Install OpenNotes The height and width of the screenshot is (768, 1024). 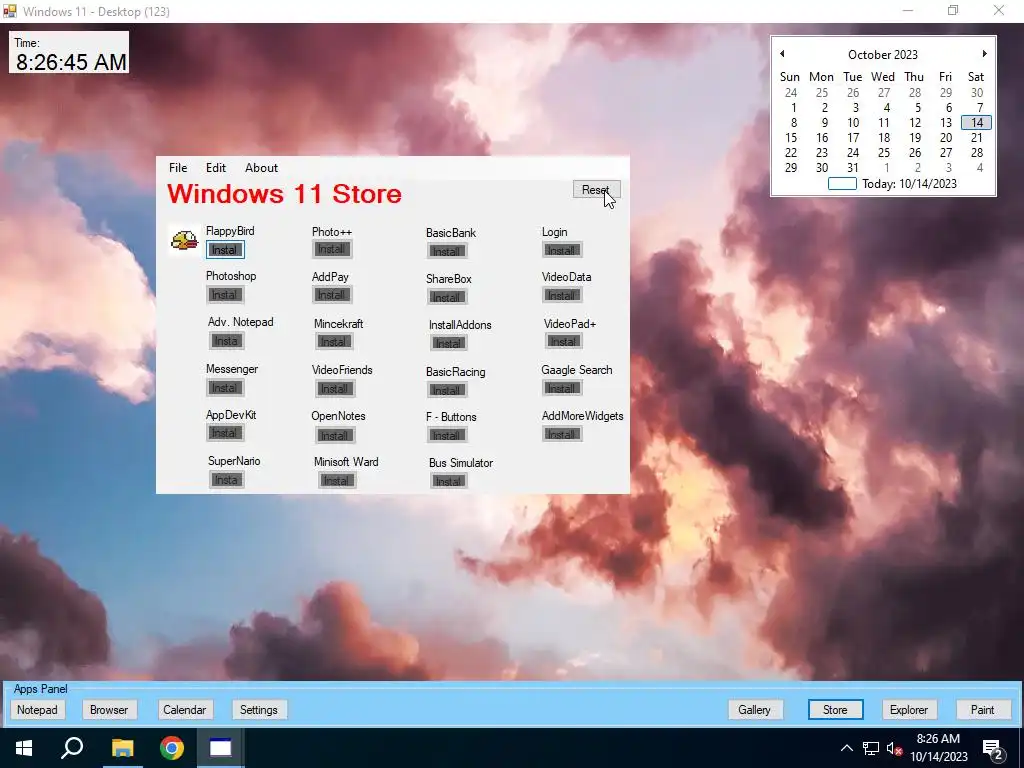[334, 436]
